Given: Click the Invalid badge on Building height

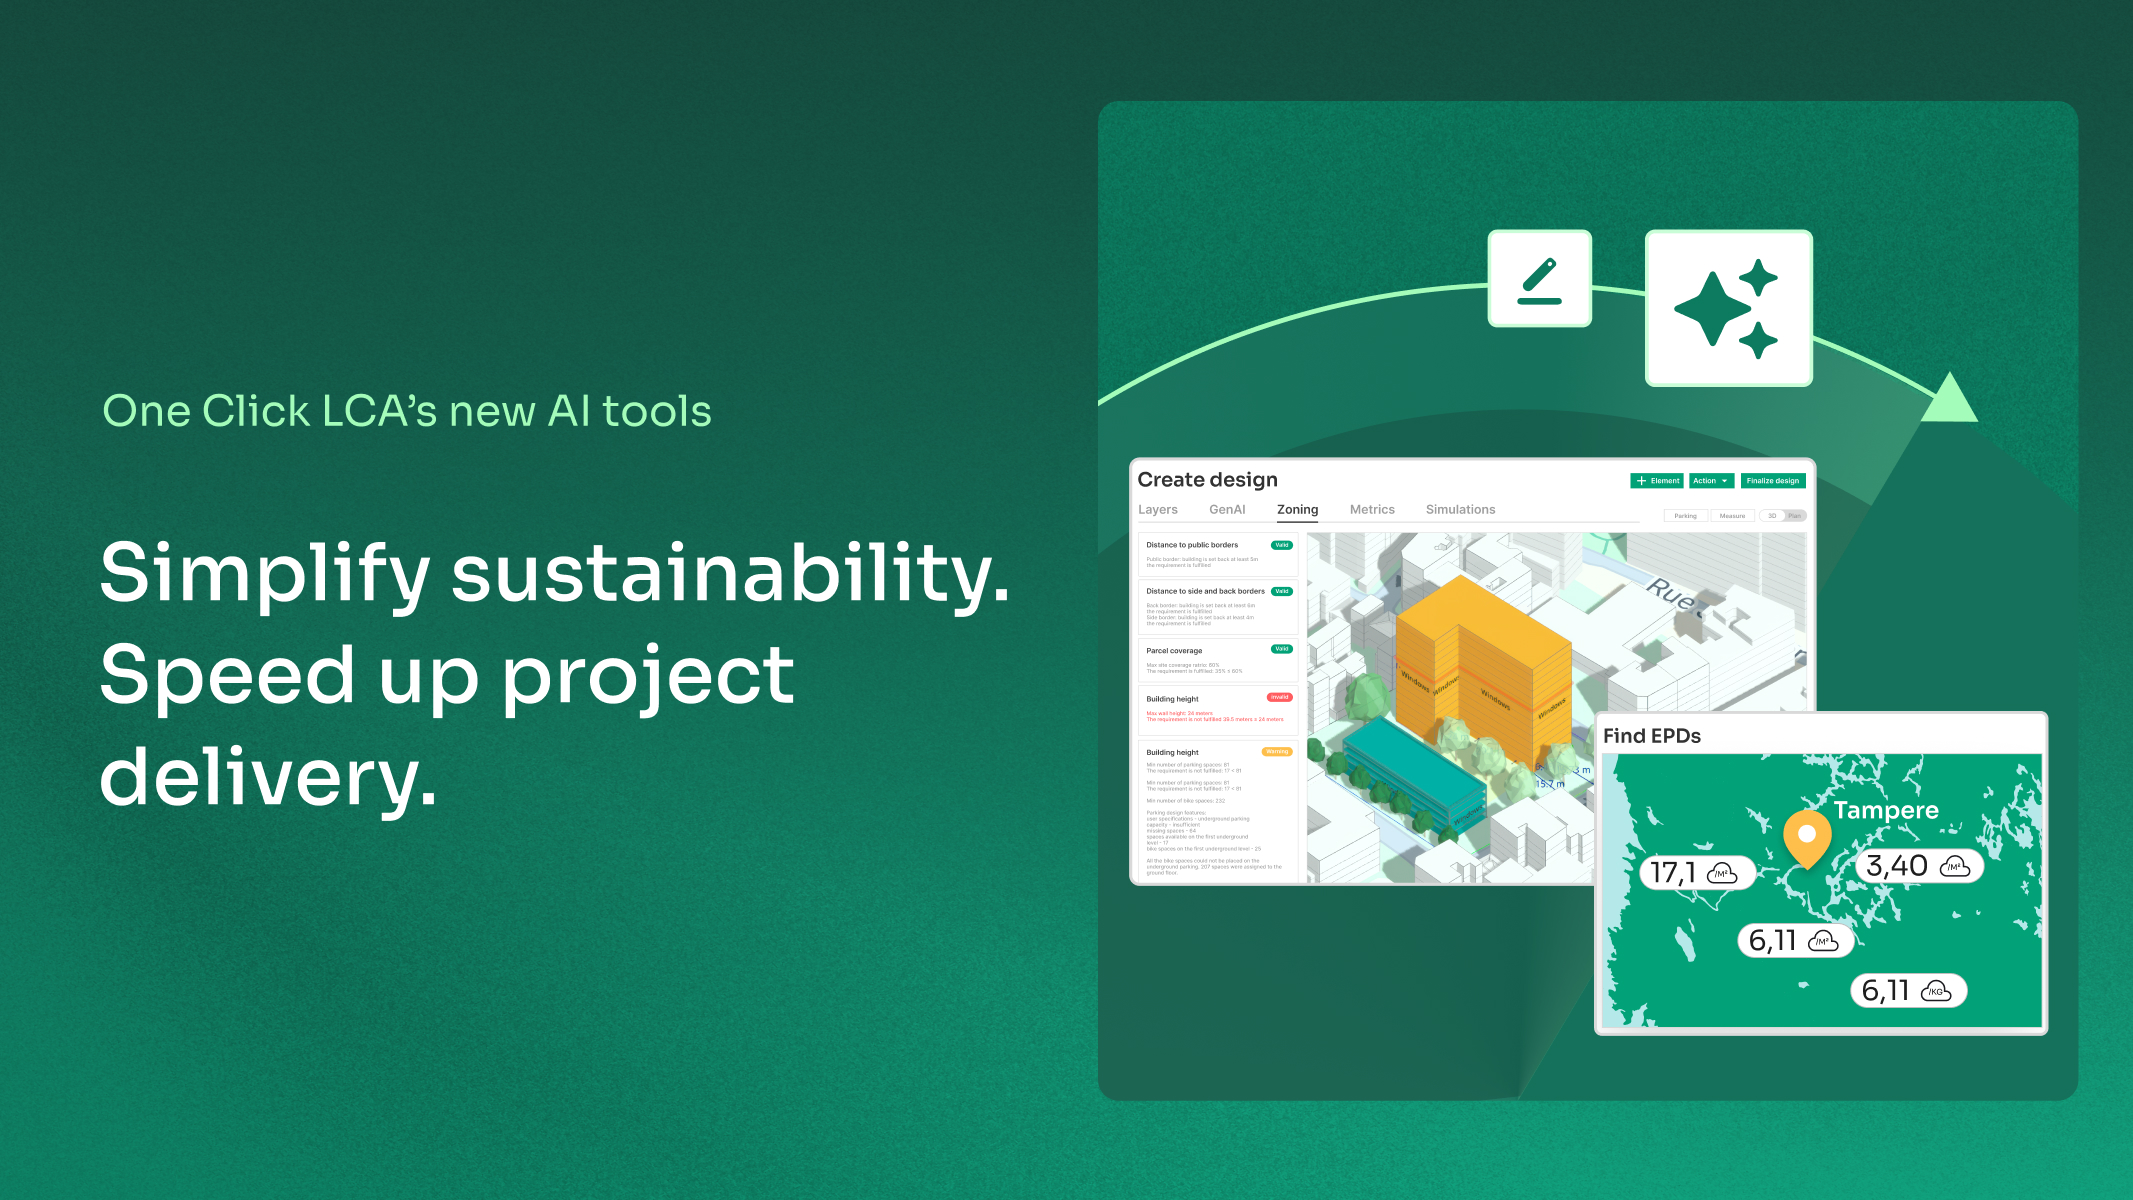Looking at the screenshot, I should (x=1280, y=698).
